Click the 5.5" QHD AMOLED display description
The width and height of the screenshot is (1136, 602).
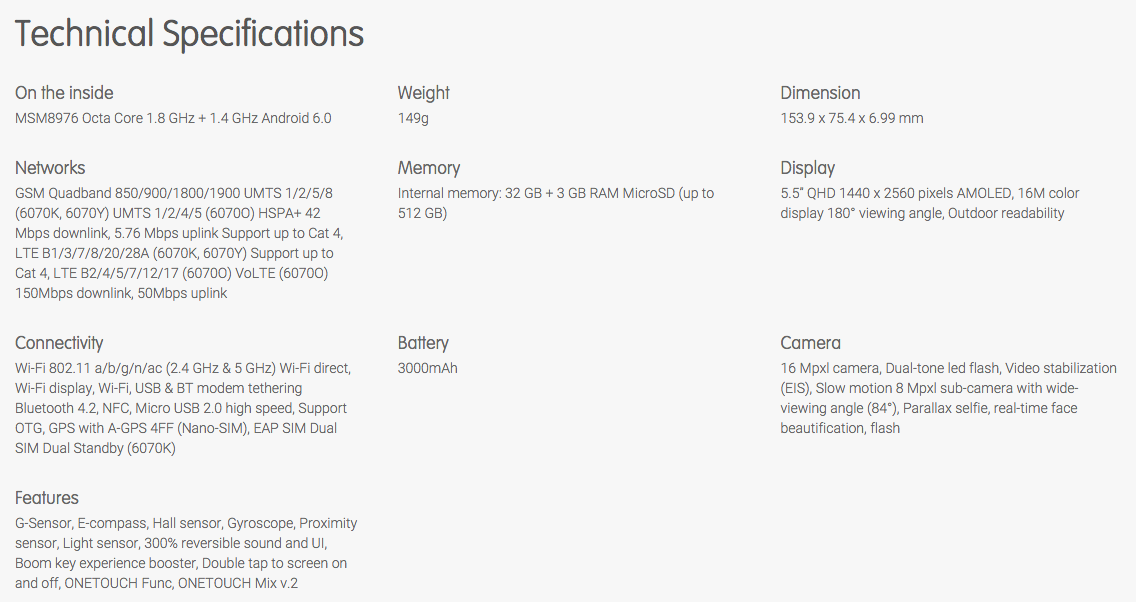coord(929,203)
